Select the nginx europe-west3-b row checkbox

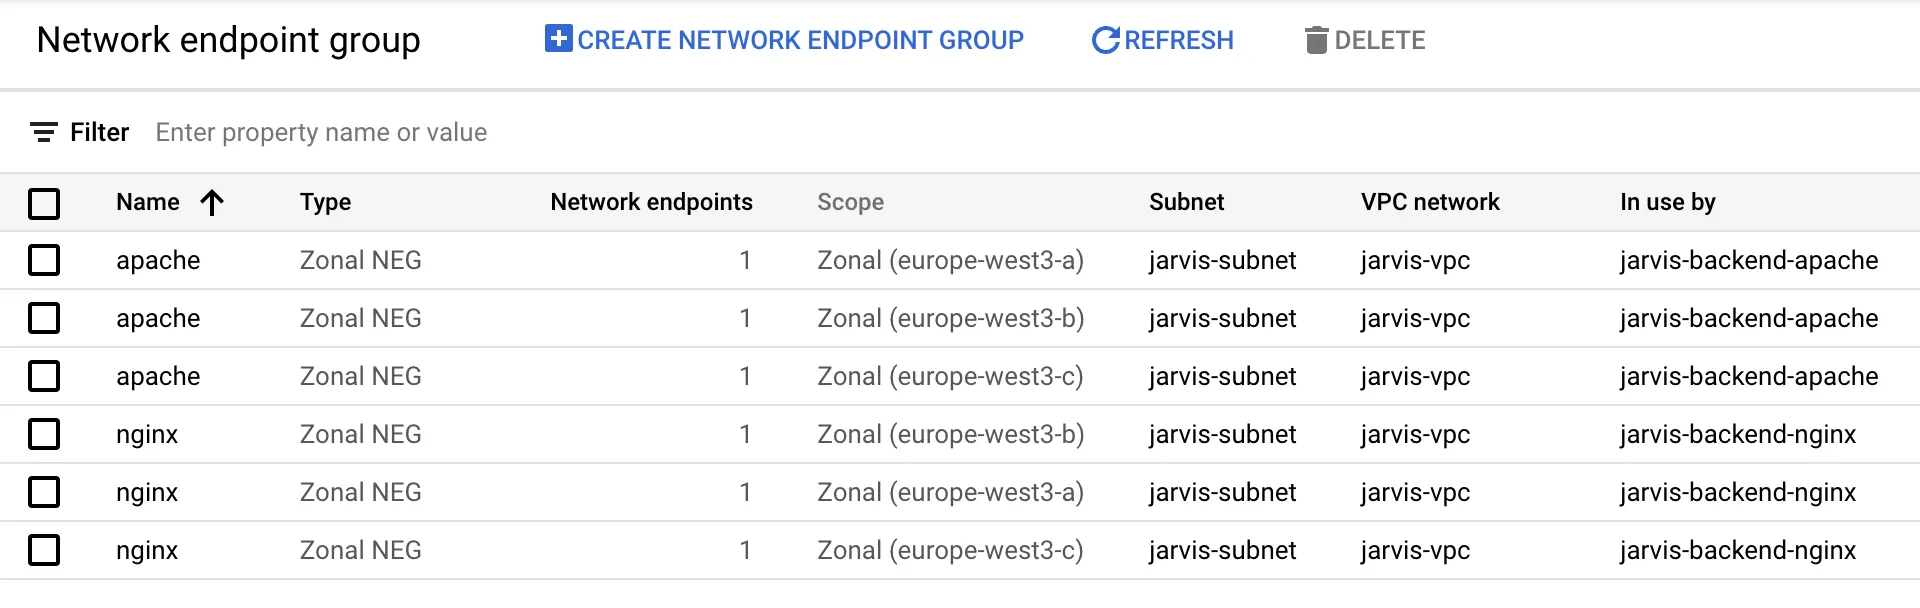pyautogui.click(x=44, y=434)
